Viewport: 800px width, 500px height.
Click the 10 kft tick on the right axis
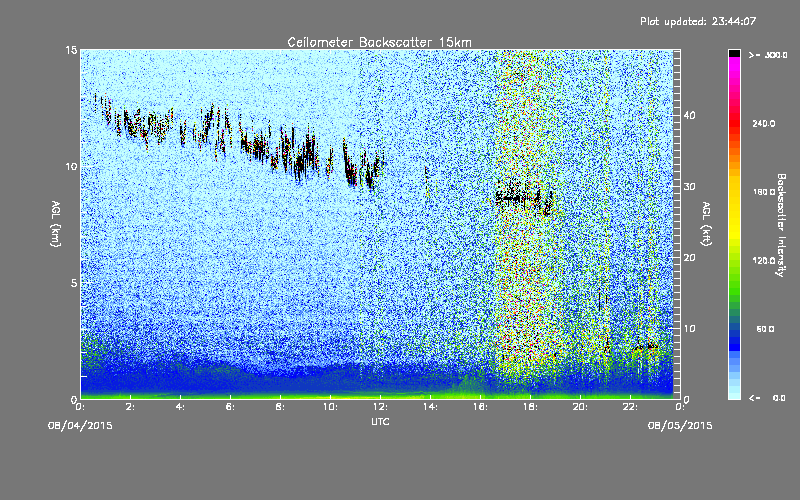click(x=689, y=328)
